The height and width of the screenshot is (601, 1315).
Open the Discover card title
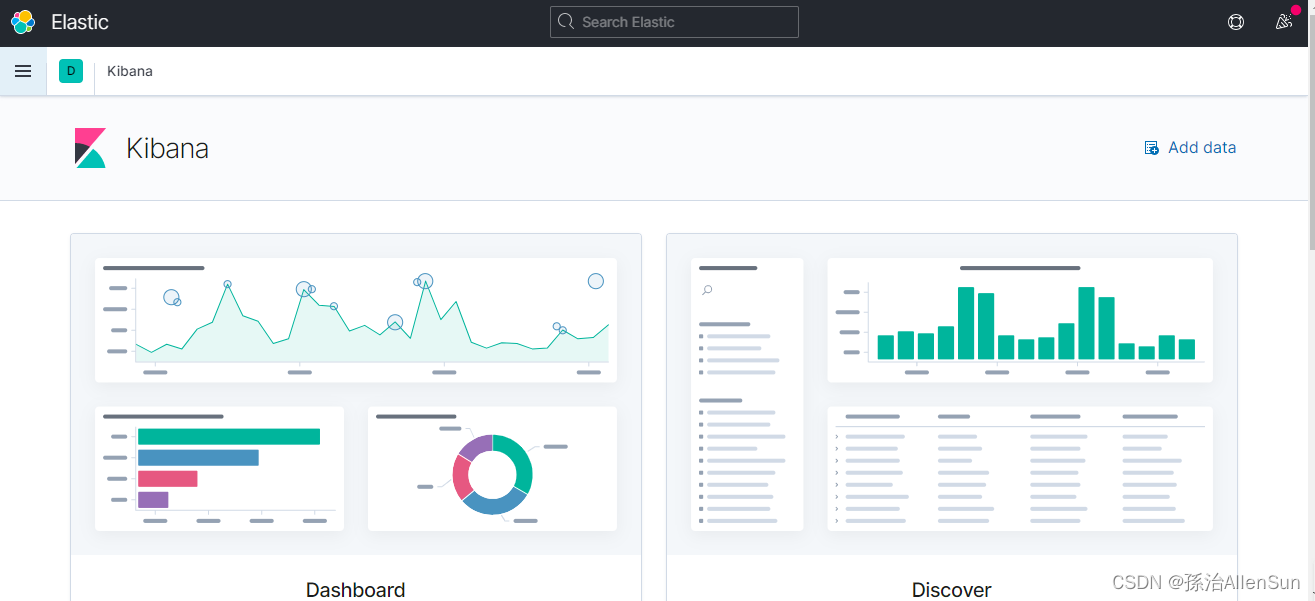[952, 590]
